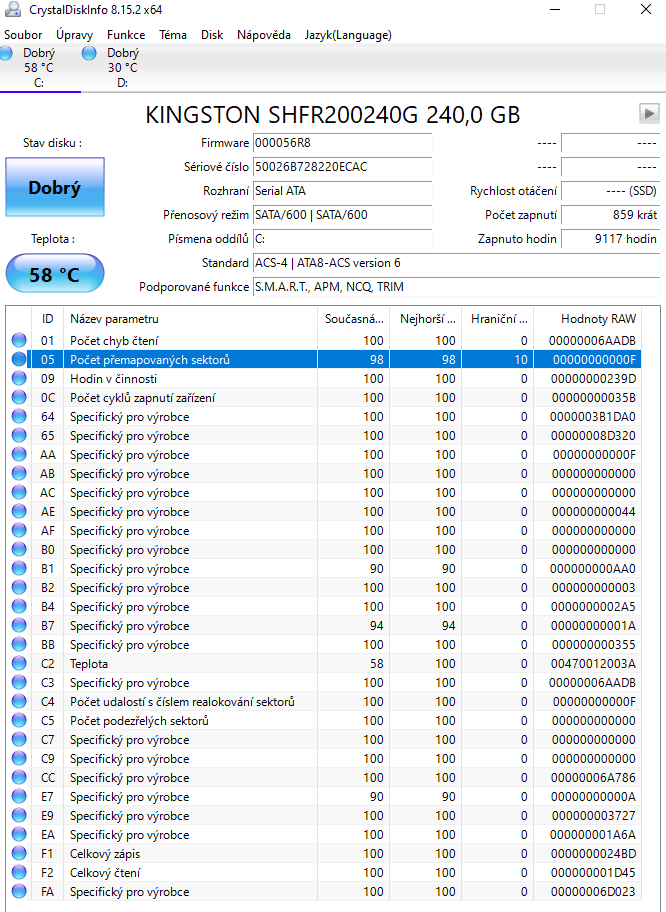
Task: Click status orb for Počet chyb čtení
Action: pyautogui.click(x=19, y=340)
